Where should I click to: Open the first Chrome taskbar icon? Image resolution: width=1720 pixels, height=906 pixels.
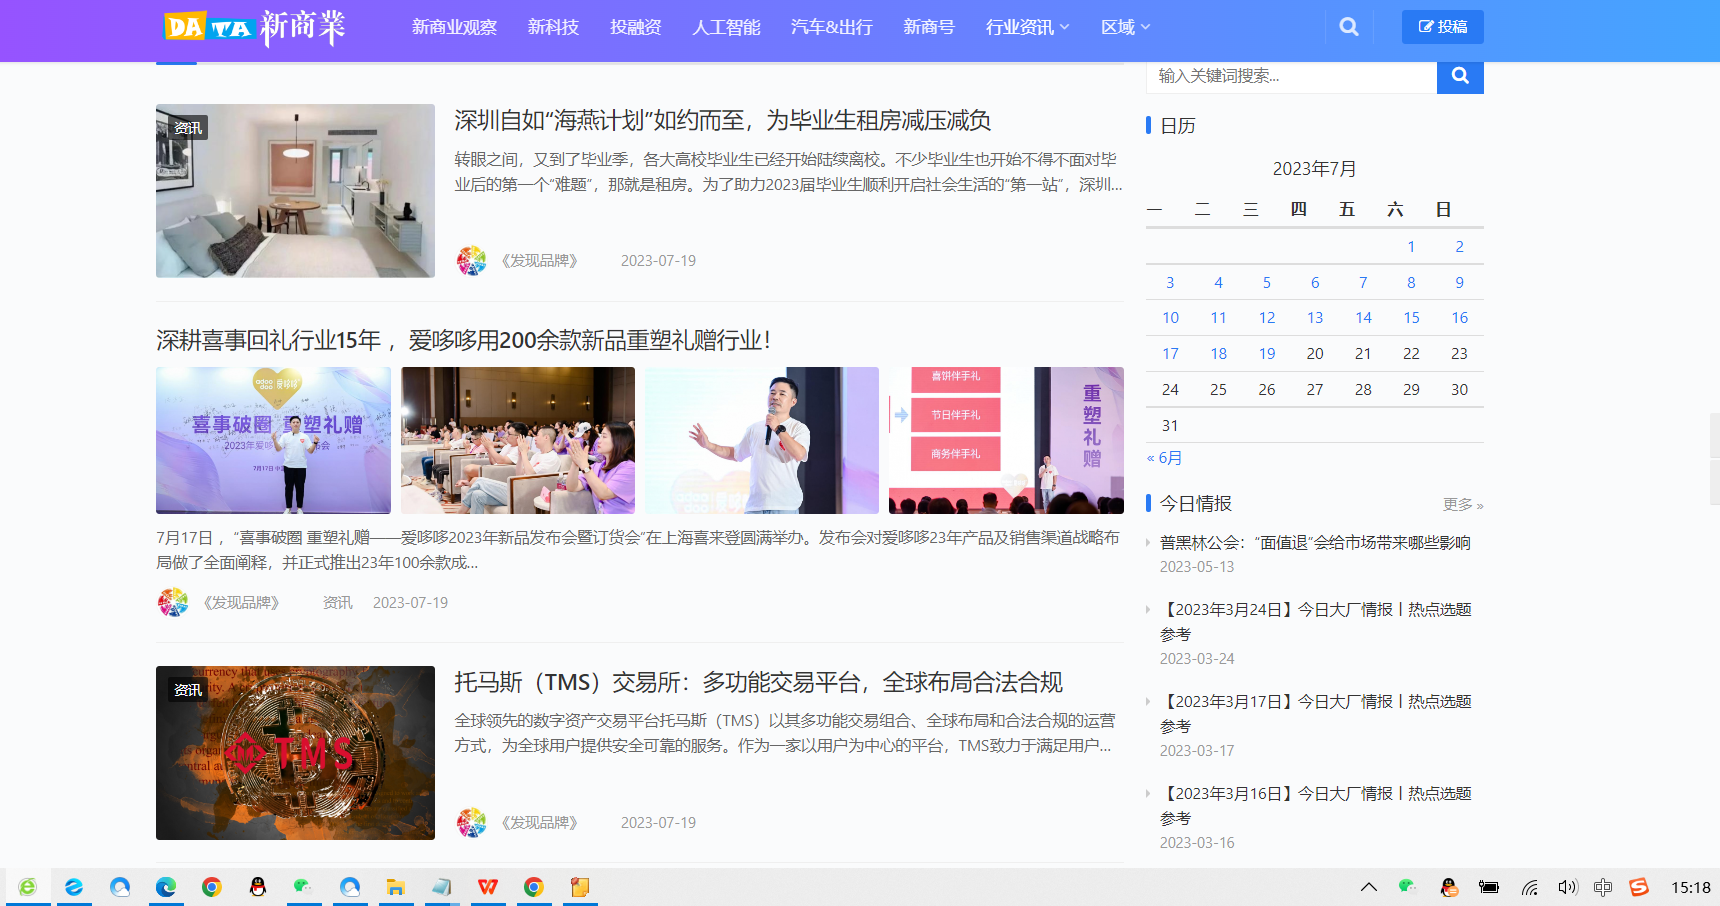[x=211, y=887]
